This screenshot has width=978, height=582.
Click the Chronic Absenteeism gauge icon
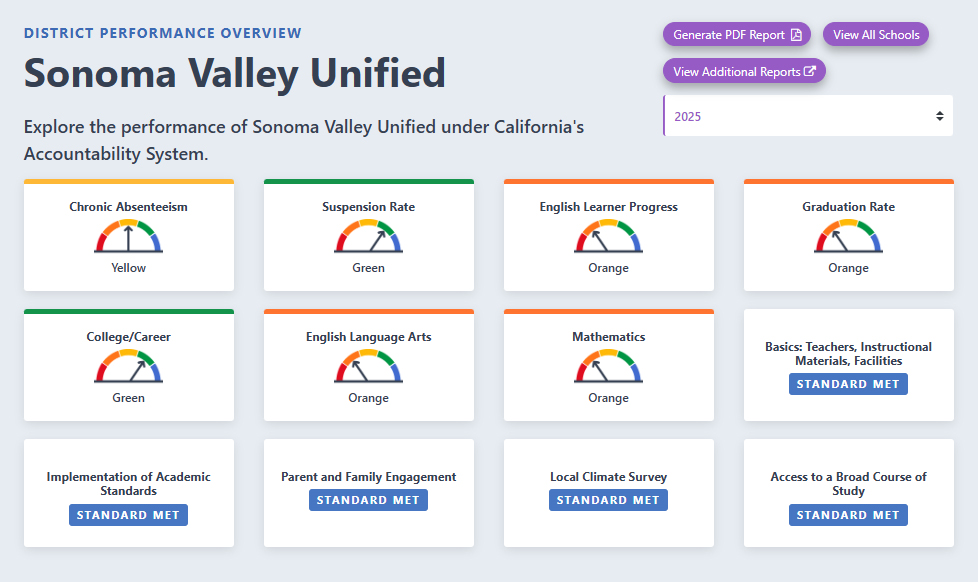[x=128, y=237]
